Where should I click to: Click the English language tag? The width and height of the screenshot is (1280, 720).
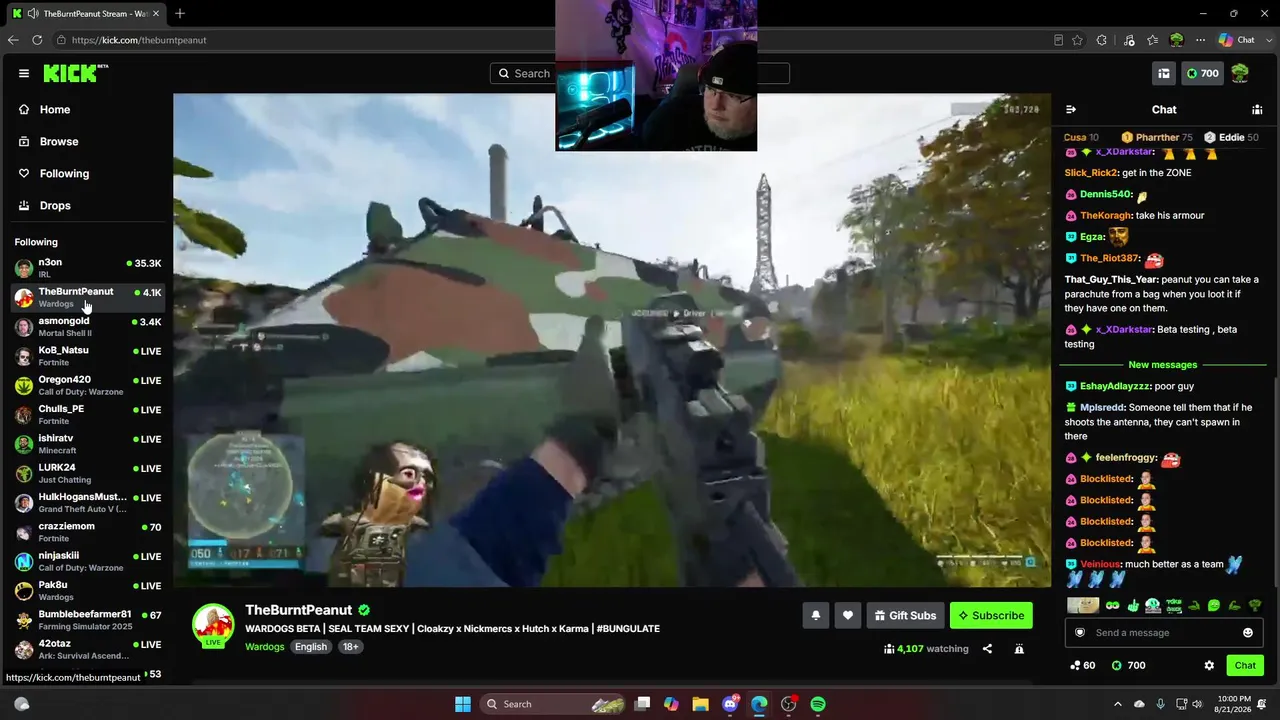pos(310,647)
